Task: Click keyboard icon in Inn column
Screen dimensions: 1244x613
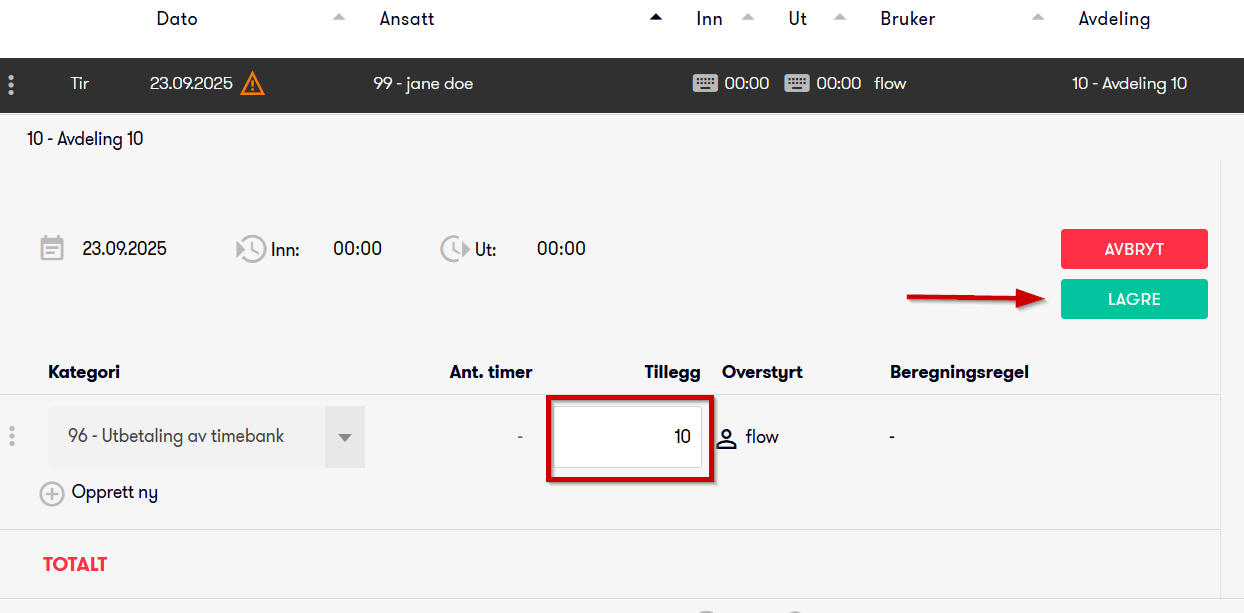Action: [x=705, y=84]
